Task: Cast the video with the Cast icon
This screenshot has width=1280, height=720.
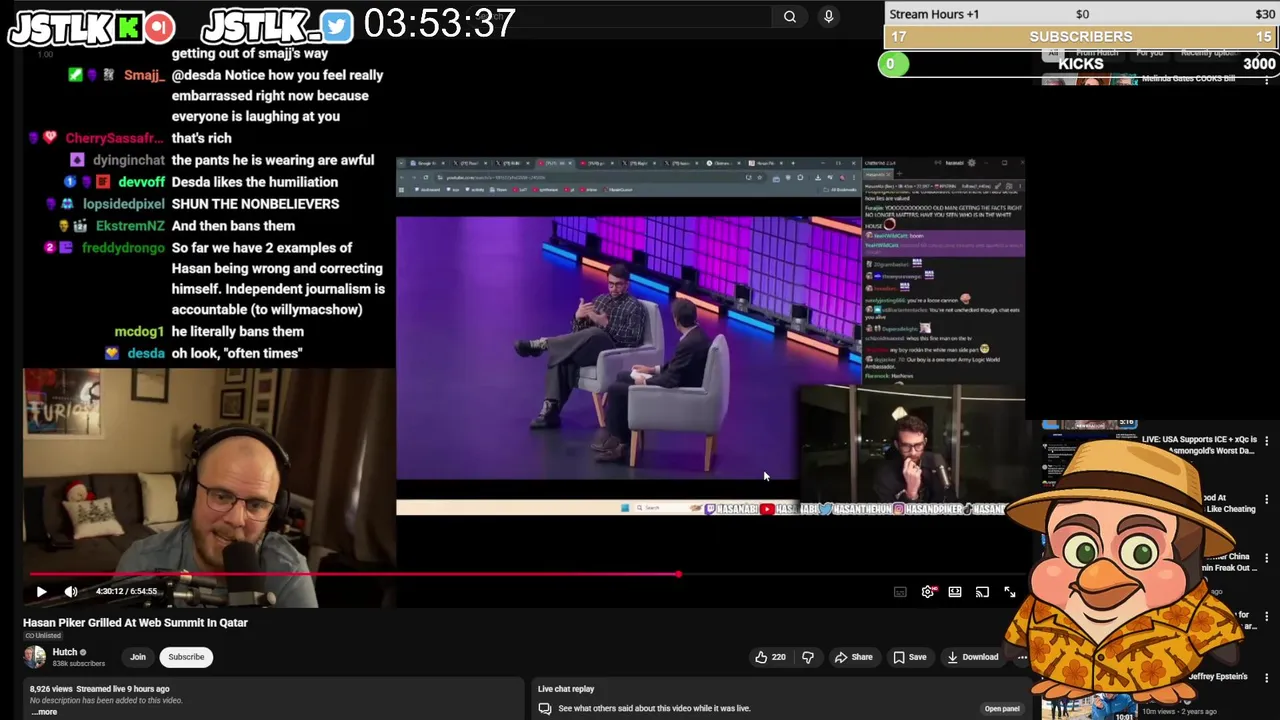Action: coord(982,592)
